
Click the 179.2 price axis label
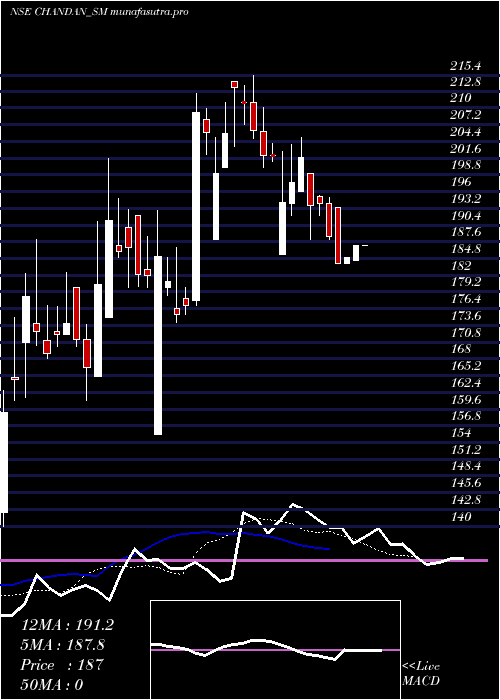pos(466,282)
